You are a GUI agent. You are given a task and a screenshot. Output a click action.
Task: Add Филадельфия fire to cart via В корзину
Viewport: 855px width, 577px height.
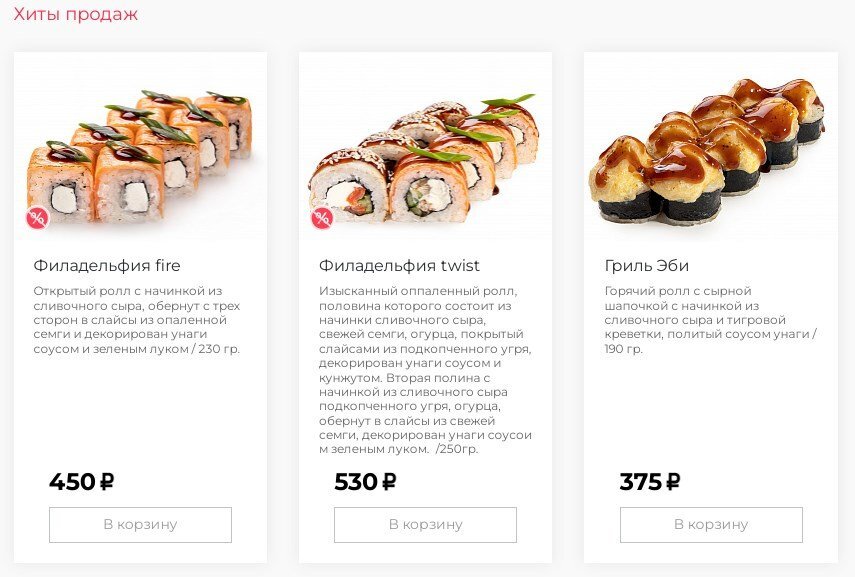pos(140,525)
